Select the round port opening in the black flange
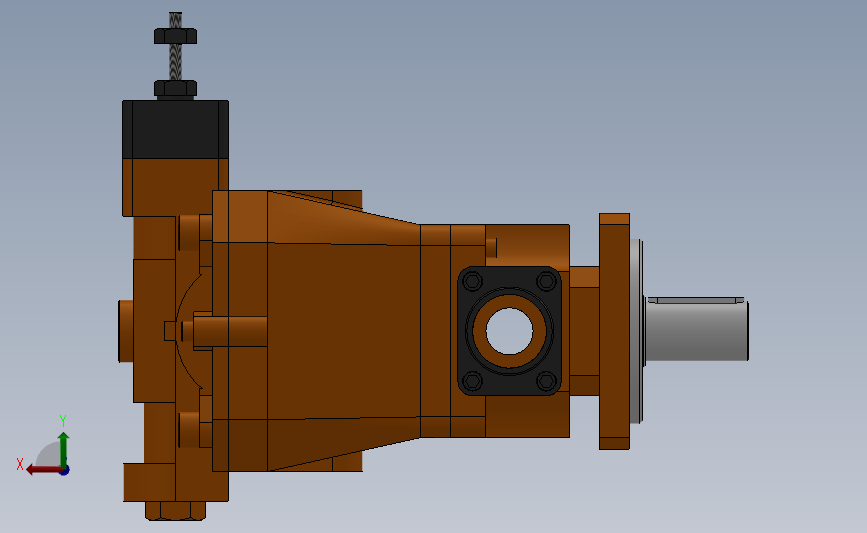Viewport: 867px width, 533px height. 509,331
